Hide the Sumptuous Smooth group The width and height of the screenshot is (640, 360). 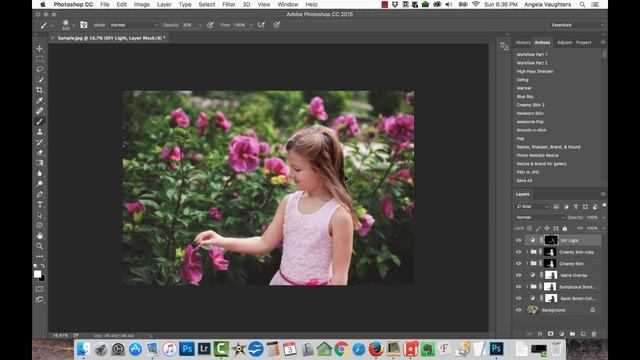(x=518, y=287)
